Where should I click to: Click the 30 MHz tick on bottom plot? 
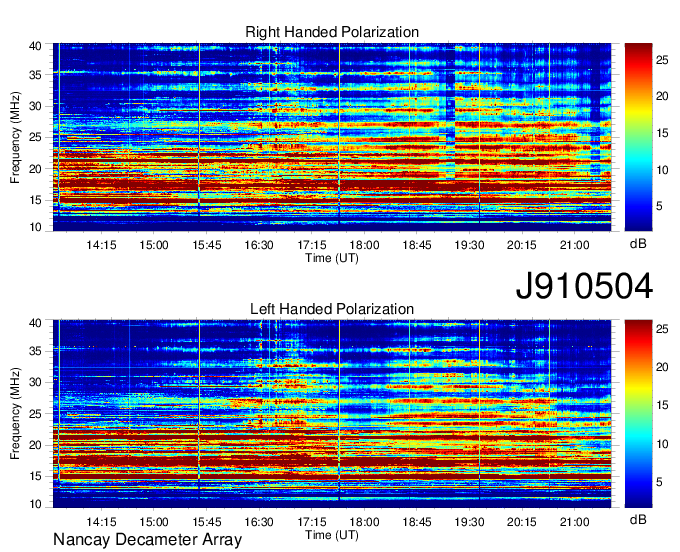pos(35,382)
